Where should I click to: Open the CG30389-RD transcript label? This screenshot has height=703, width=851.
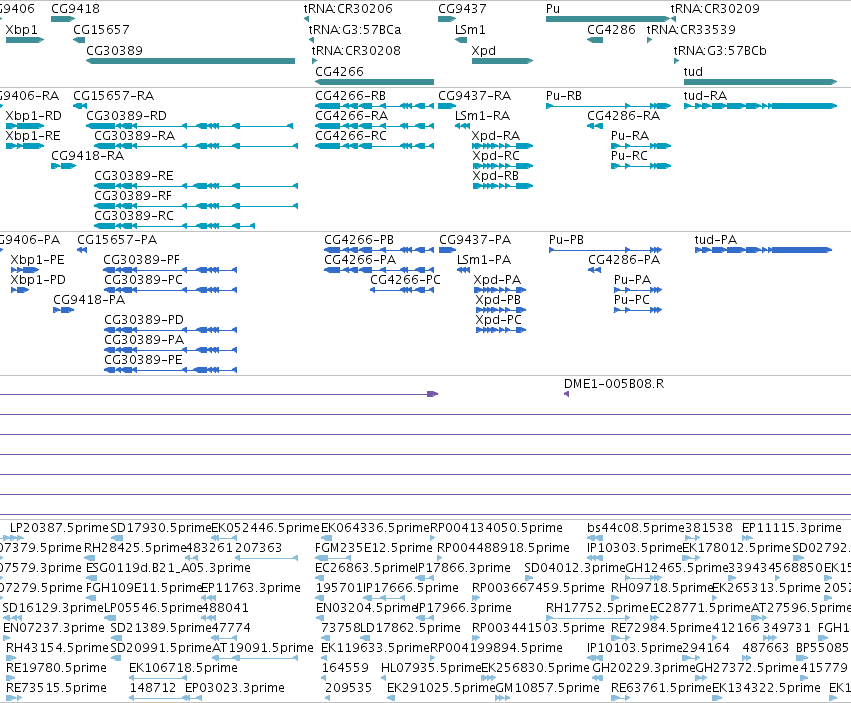click(x=126, y=116)
